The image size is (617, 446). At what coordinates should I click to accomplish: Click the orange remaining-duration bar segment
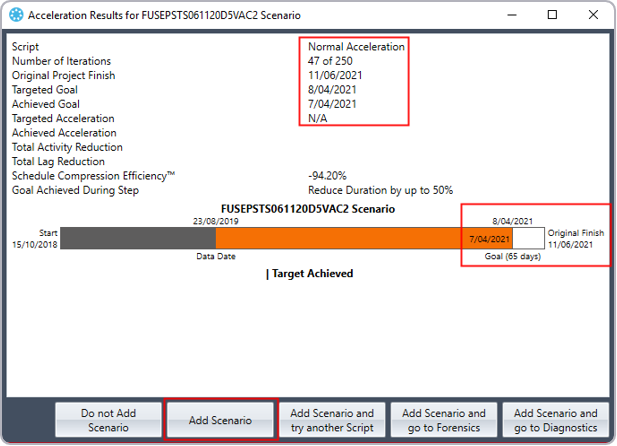(364, 238)
